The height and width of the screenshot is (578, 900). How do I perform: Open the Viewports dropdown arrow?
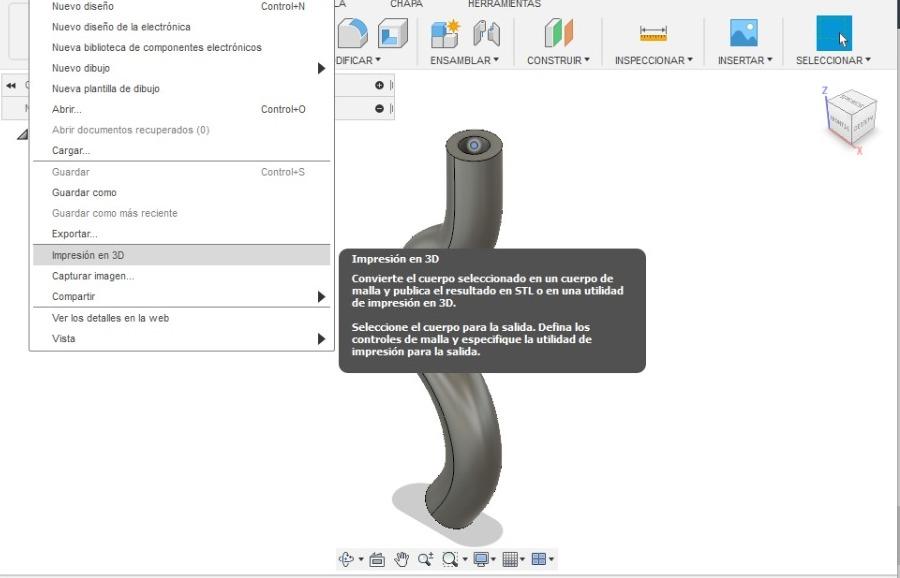click(552, 559)
